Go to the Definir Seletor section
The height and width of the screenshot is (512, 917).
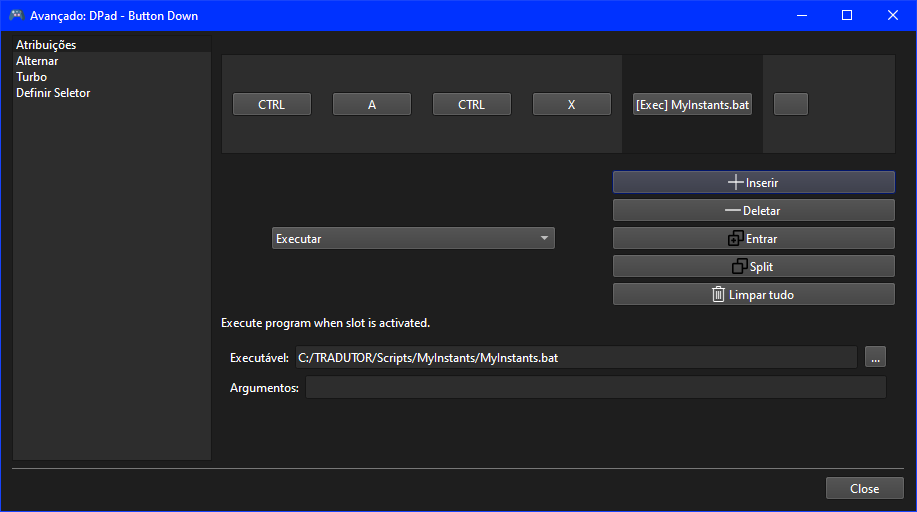coord(53,93)
